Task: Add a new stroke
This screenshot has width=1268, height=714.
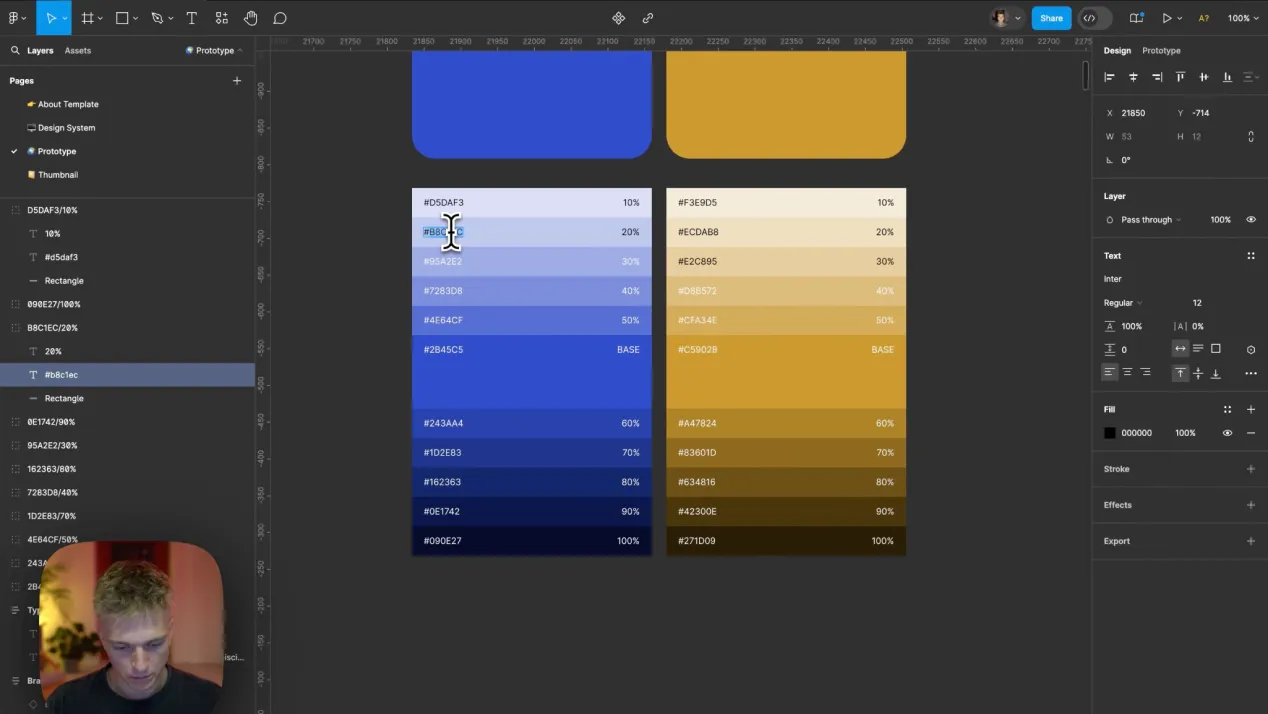Action: pos(1250,469)
